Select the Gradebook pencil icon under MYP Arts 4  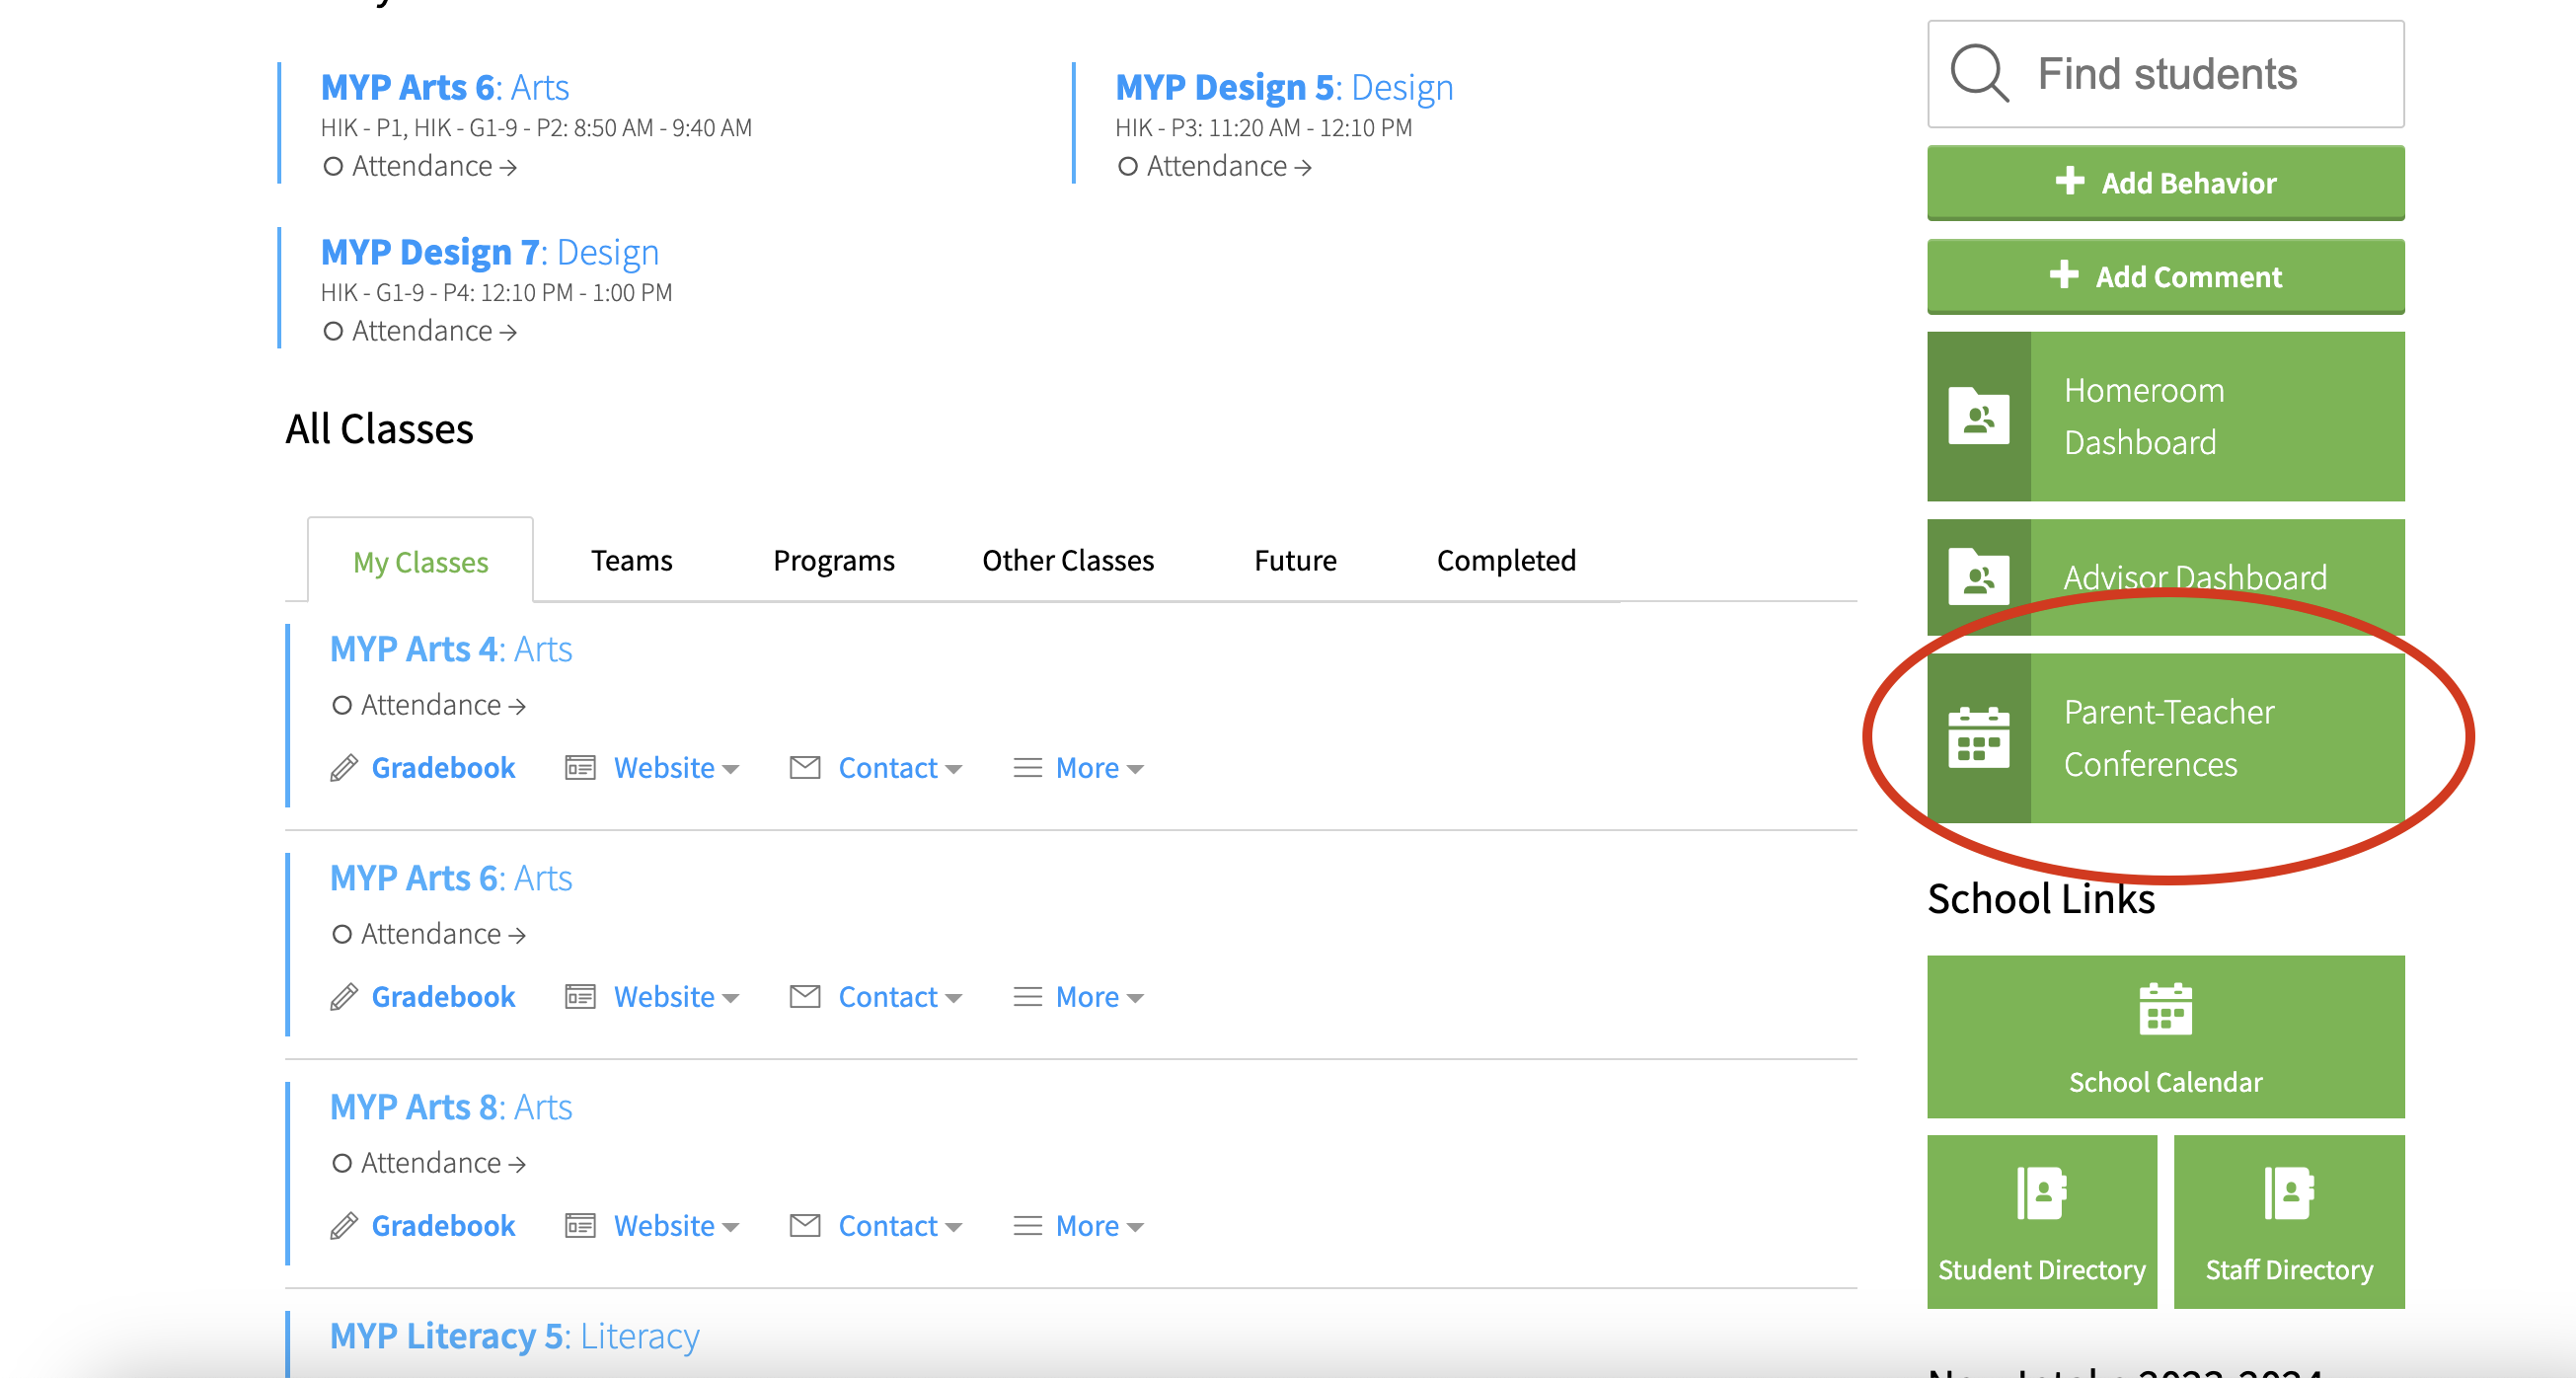click(343, 767)
